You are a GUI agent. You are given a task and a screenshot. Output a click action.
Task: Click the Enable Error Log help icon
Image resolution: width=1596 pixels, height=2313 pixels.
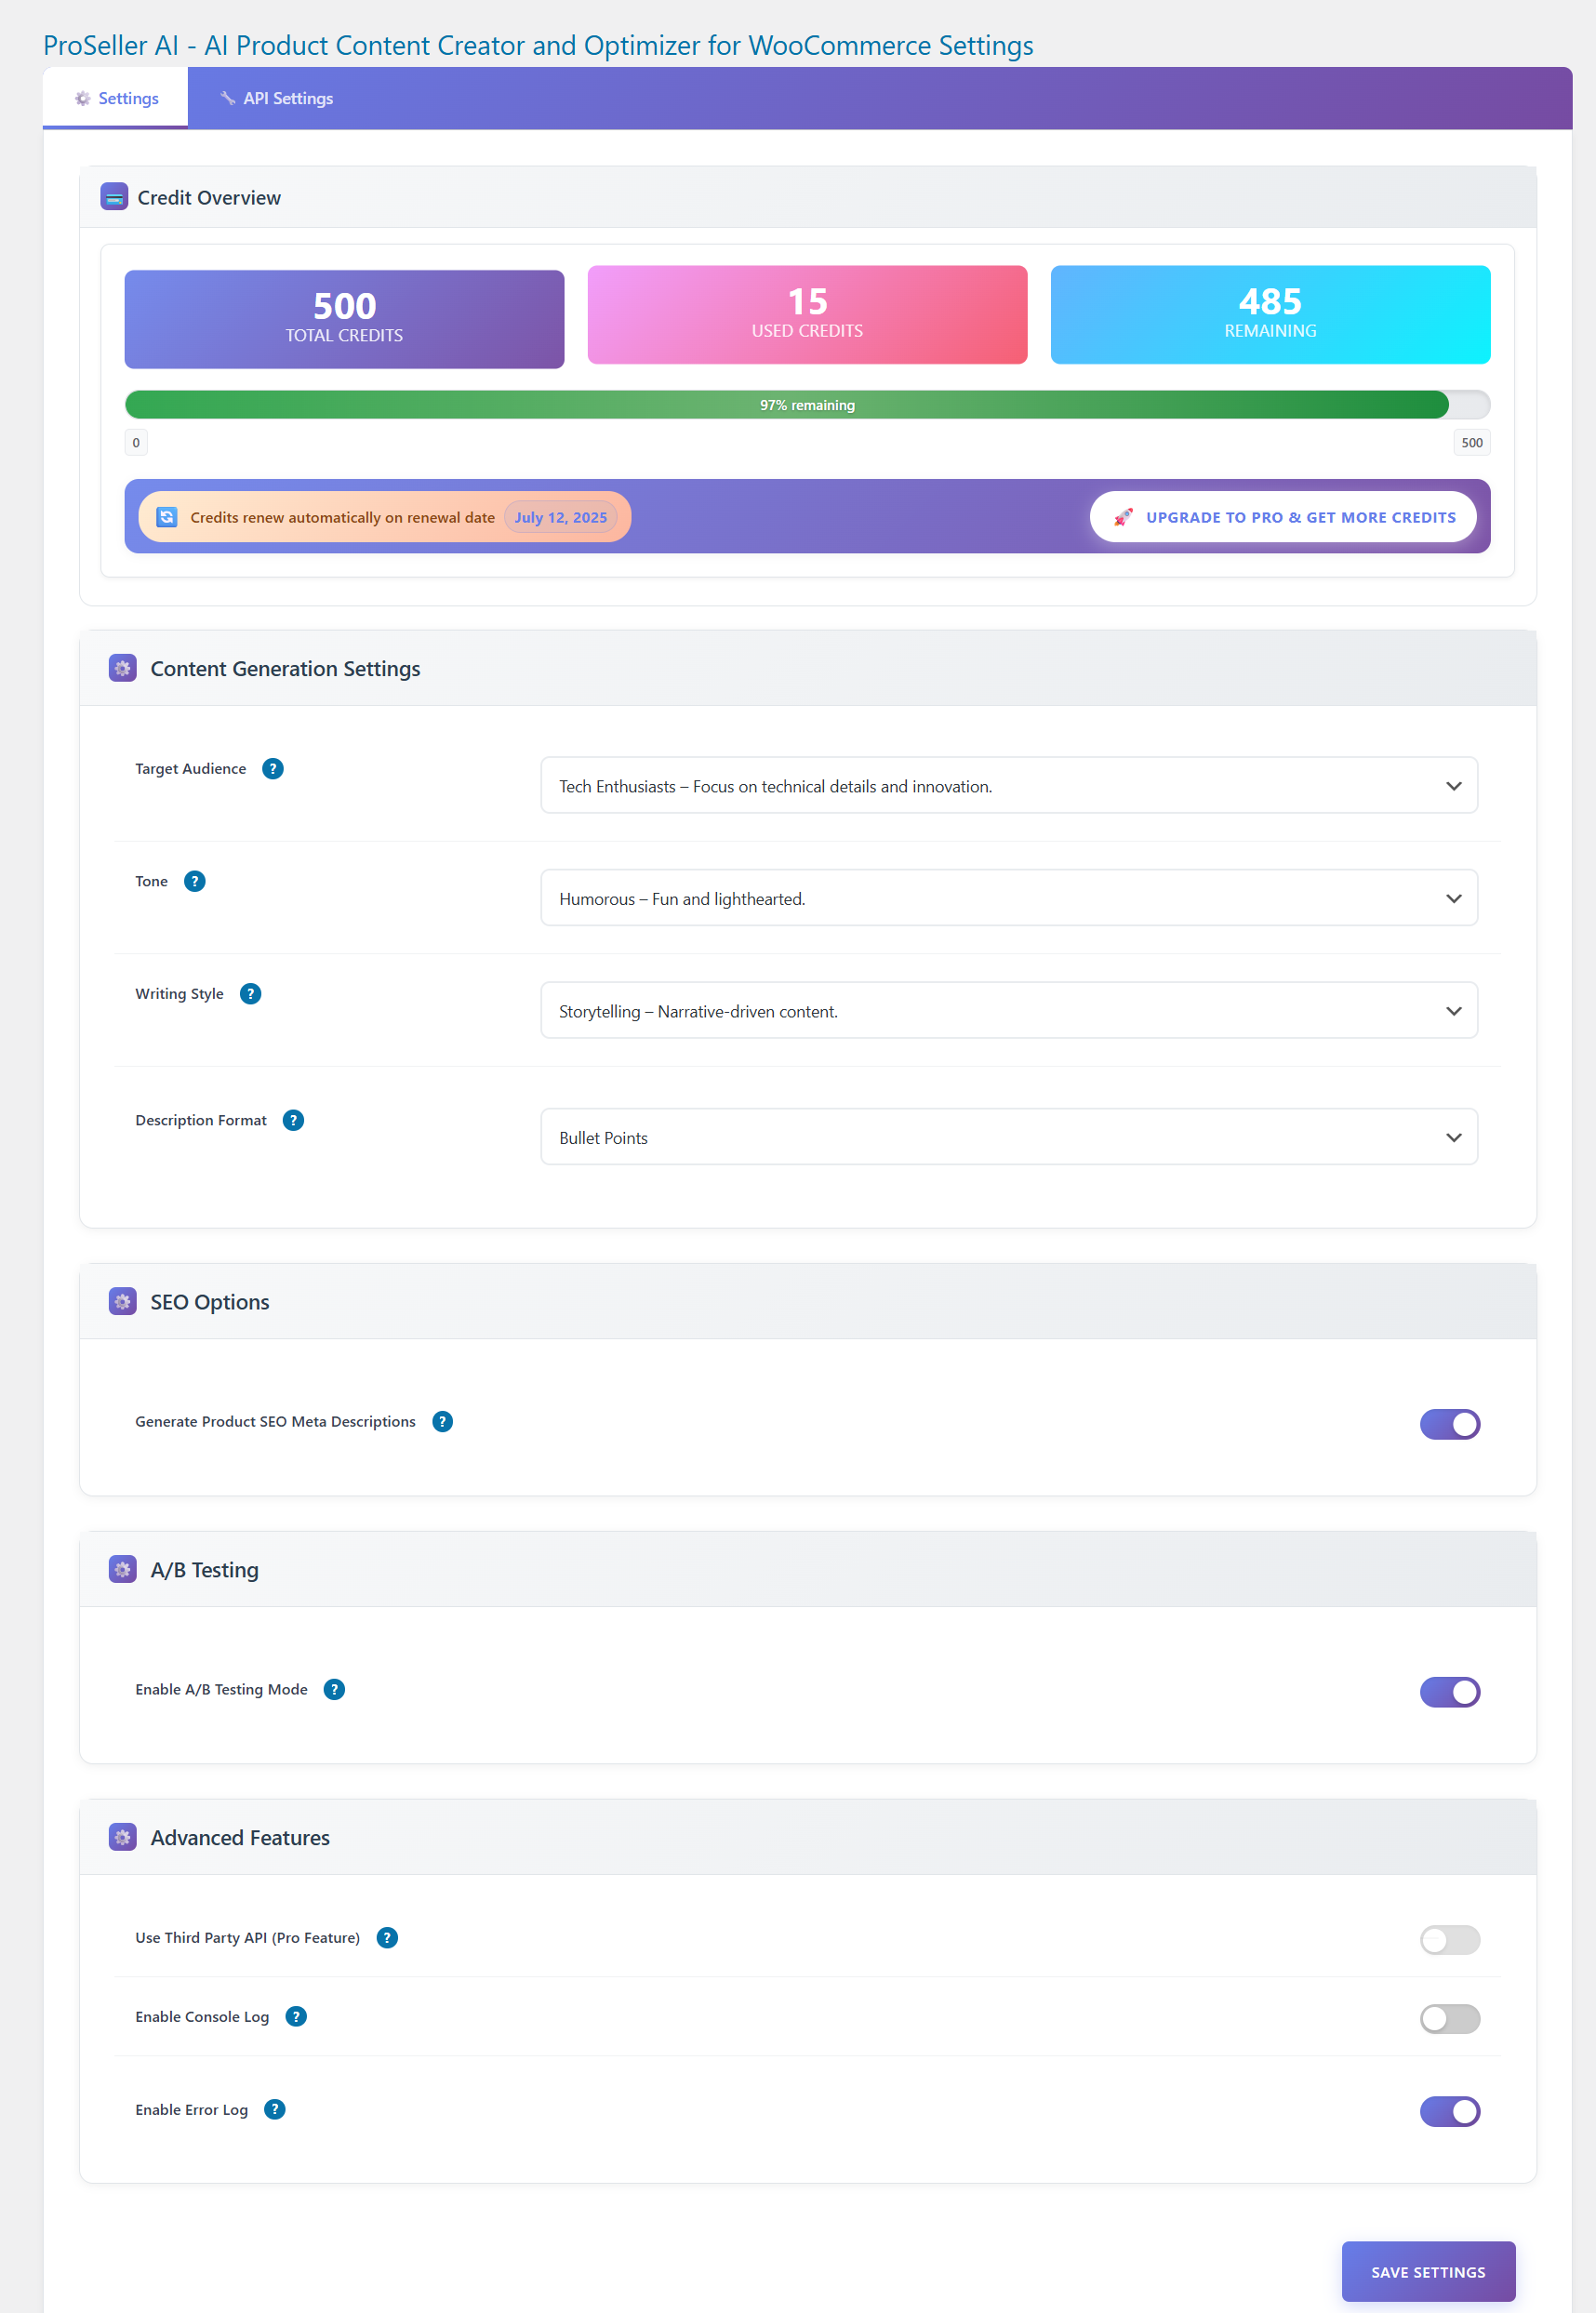click(x=275, y=2109)
